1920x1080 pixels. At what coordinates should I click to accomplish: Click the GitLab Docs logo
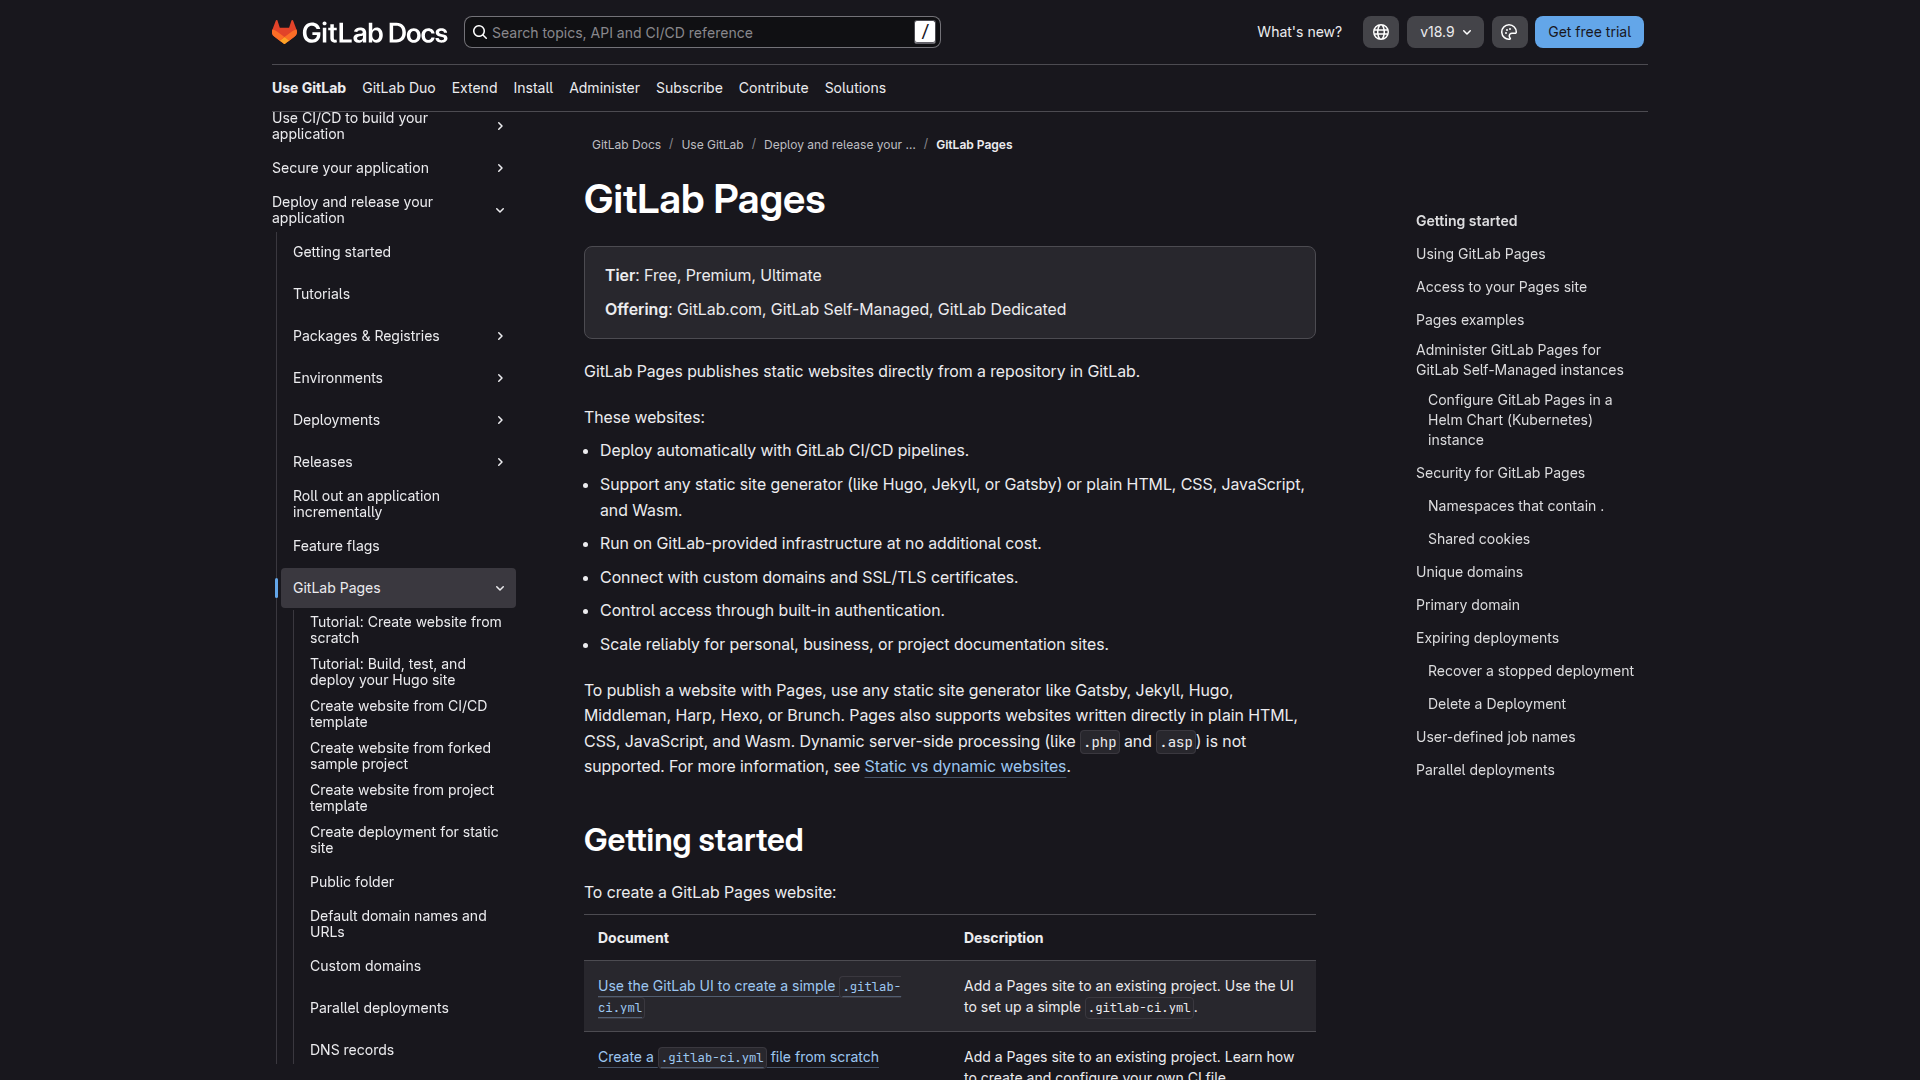360,33
